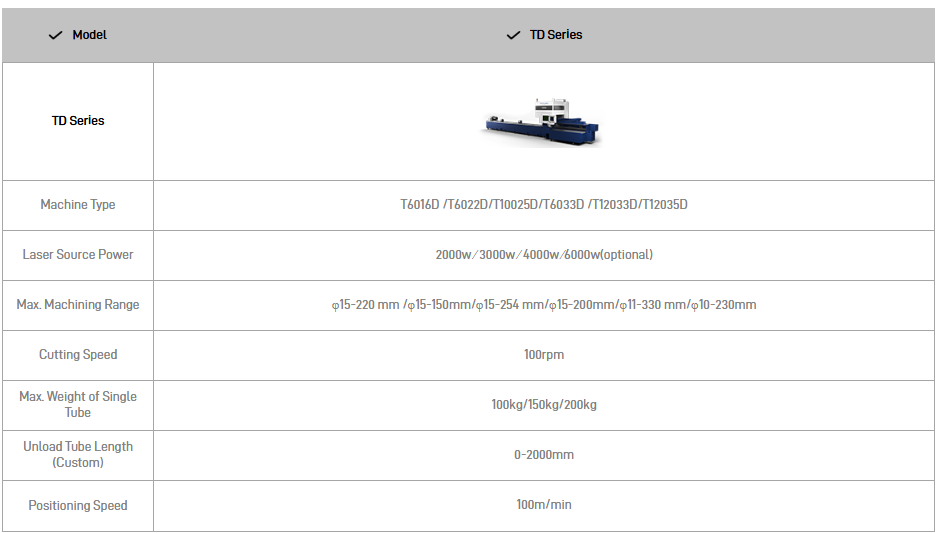Click the Max. Weight of Single Tube label
Screen dimensions: 940x533
tap(78, 404)
